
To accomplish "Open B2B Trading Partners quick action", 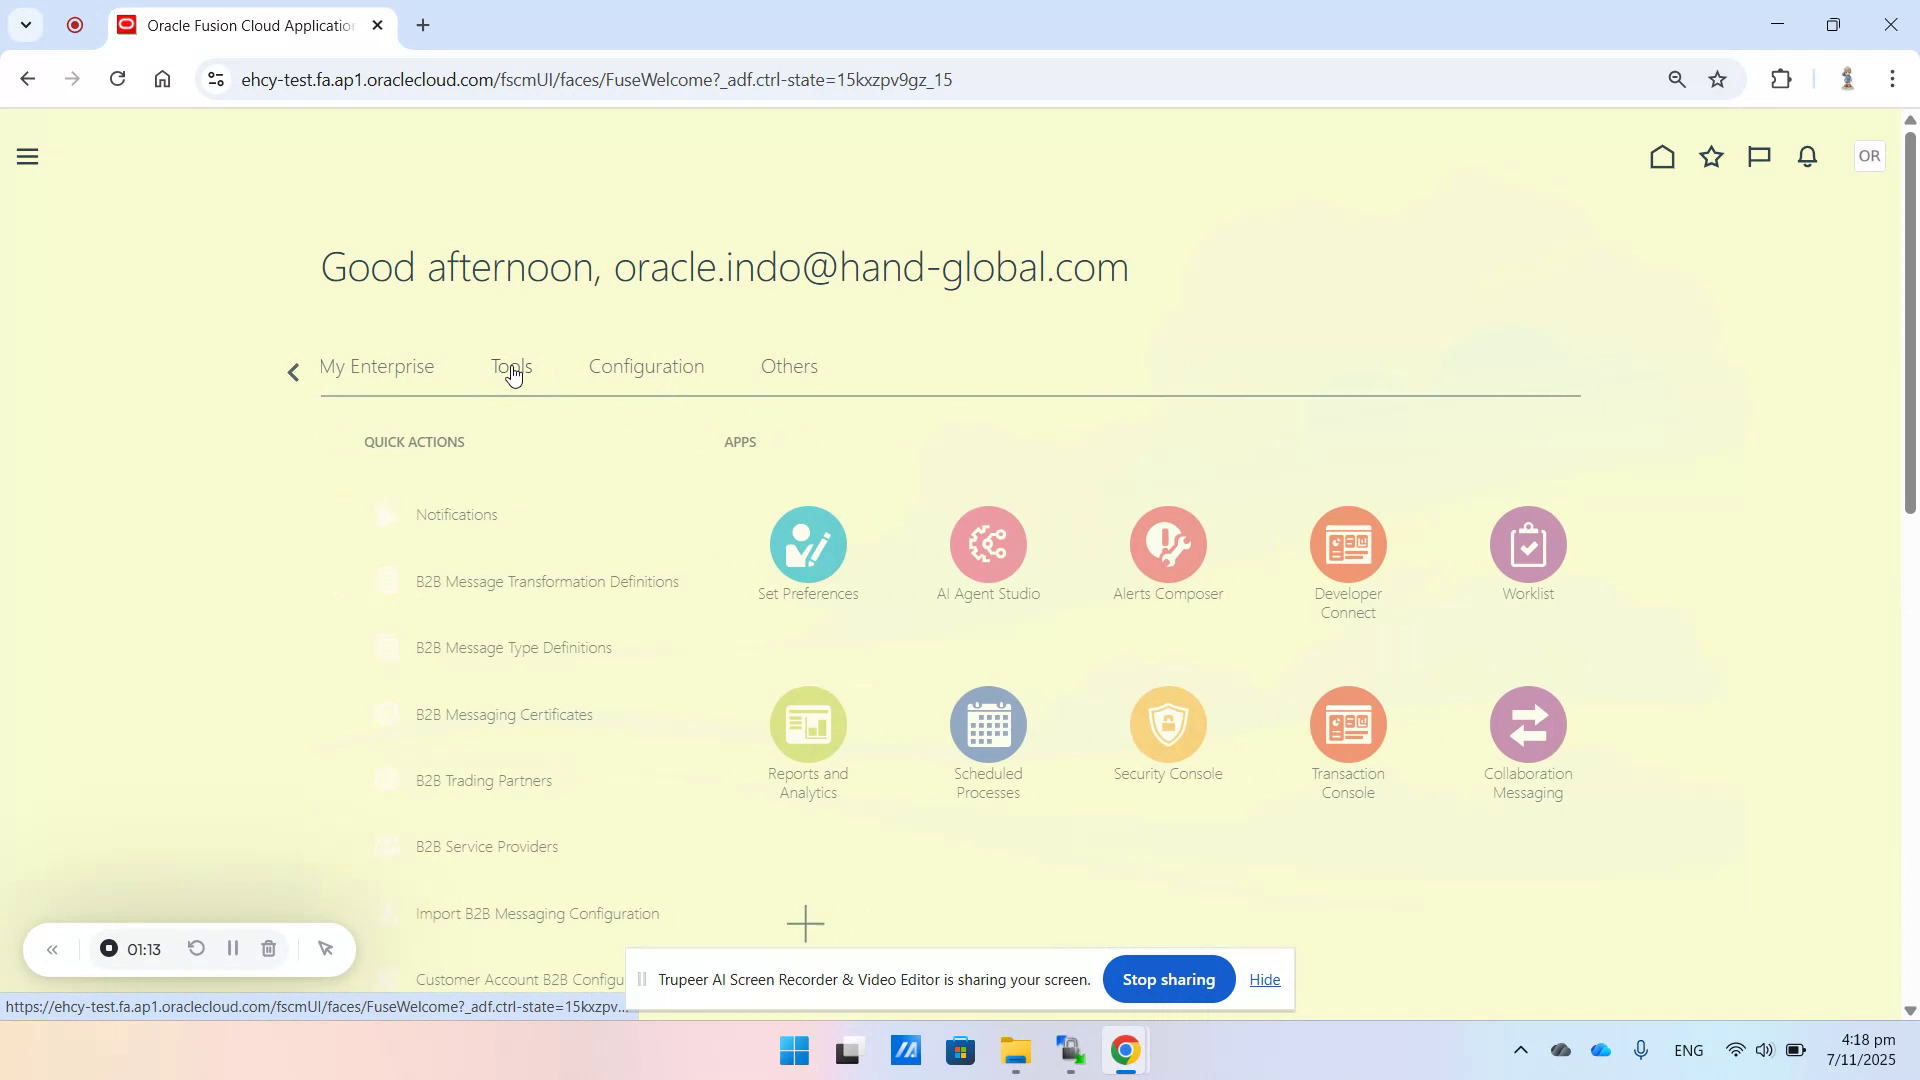I will pyautogui.click(x=484, y=780).
